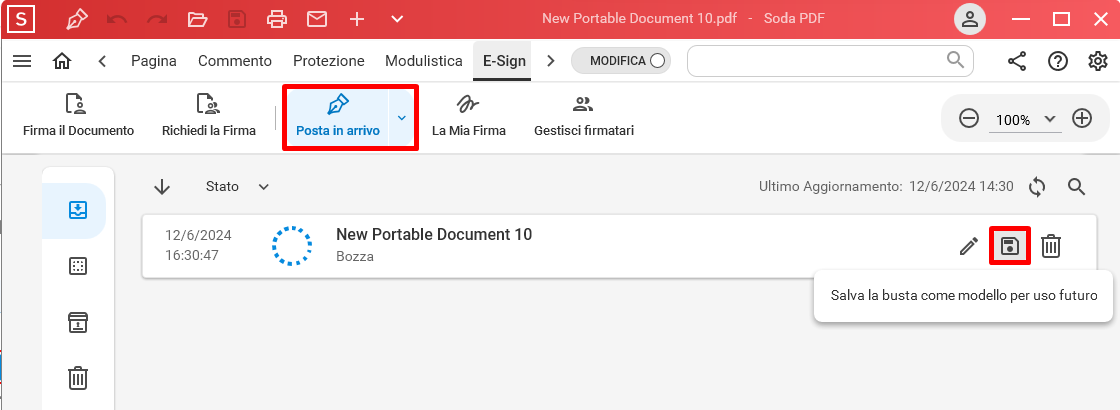Click the pencil edit icon for the draft
Viewport: 1120px width, 410px height.
[968, 246]
